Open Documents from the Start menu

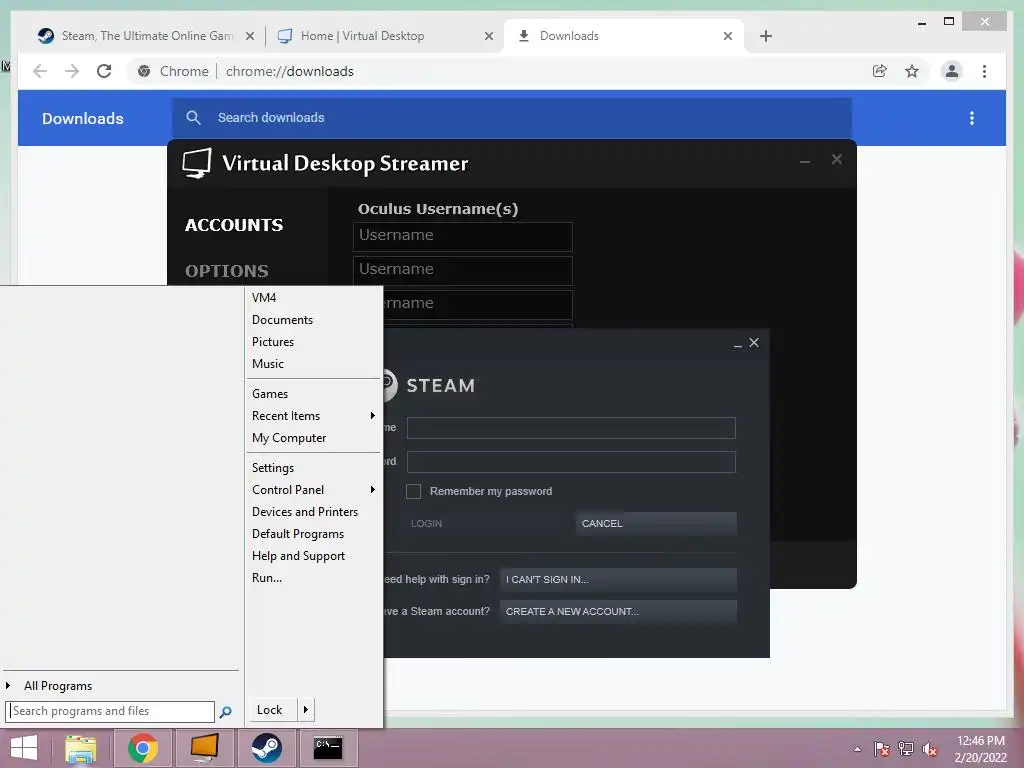point(282,320)
